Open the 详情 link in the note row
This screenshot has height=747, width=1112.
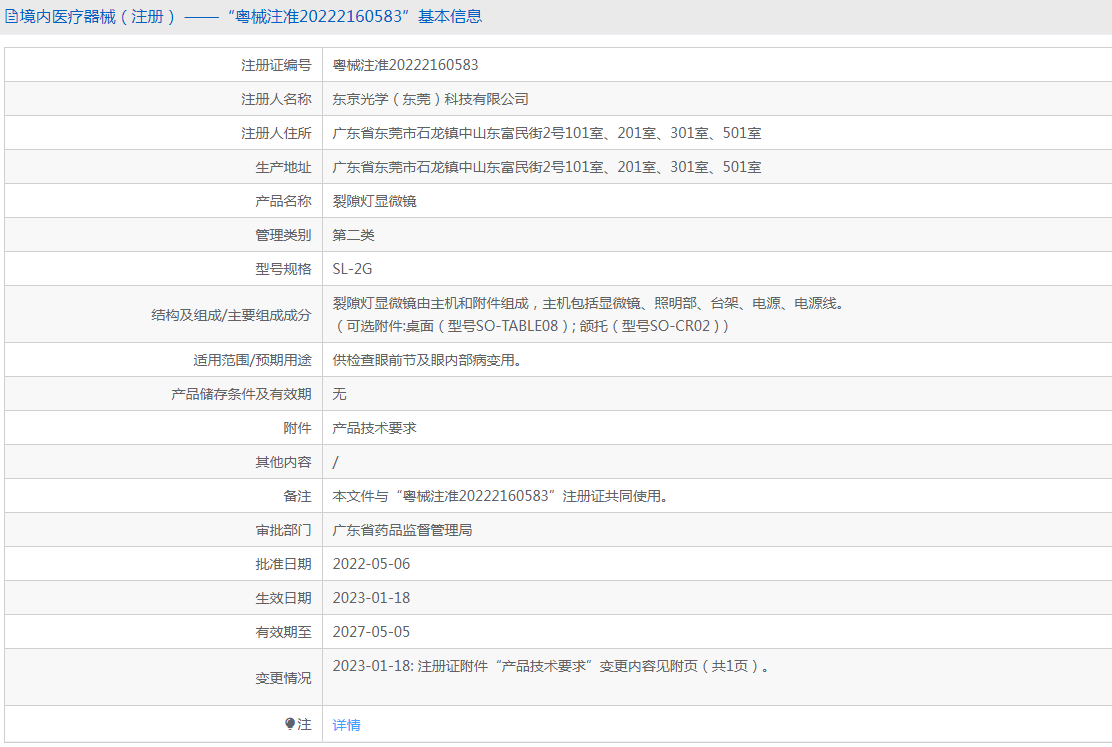(346, 725)
